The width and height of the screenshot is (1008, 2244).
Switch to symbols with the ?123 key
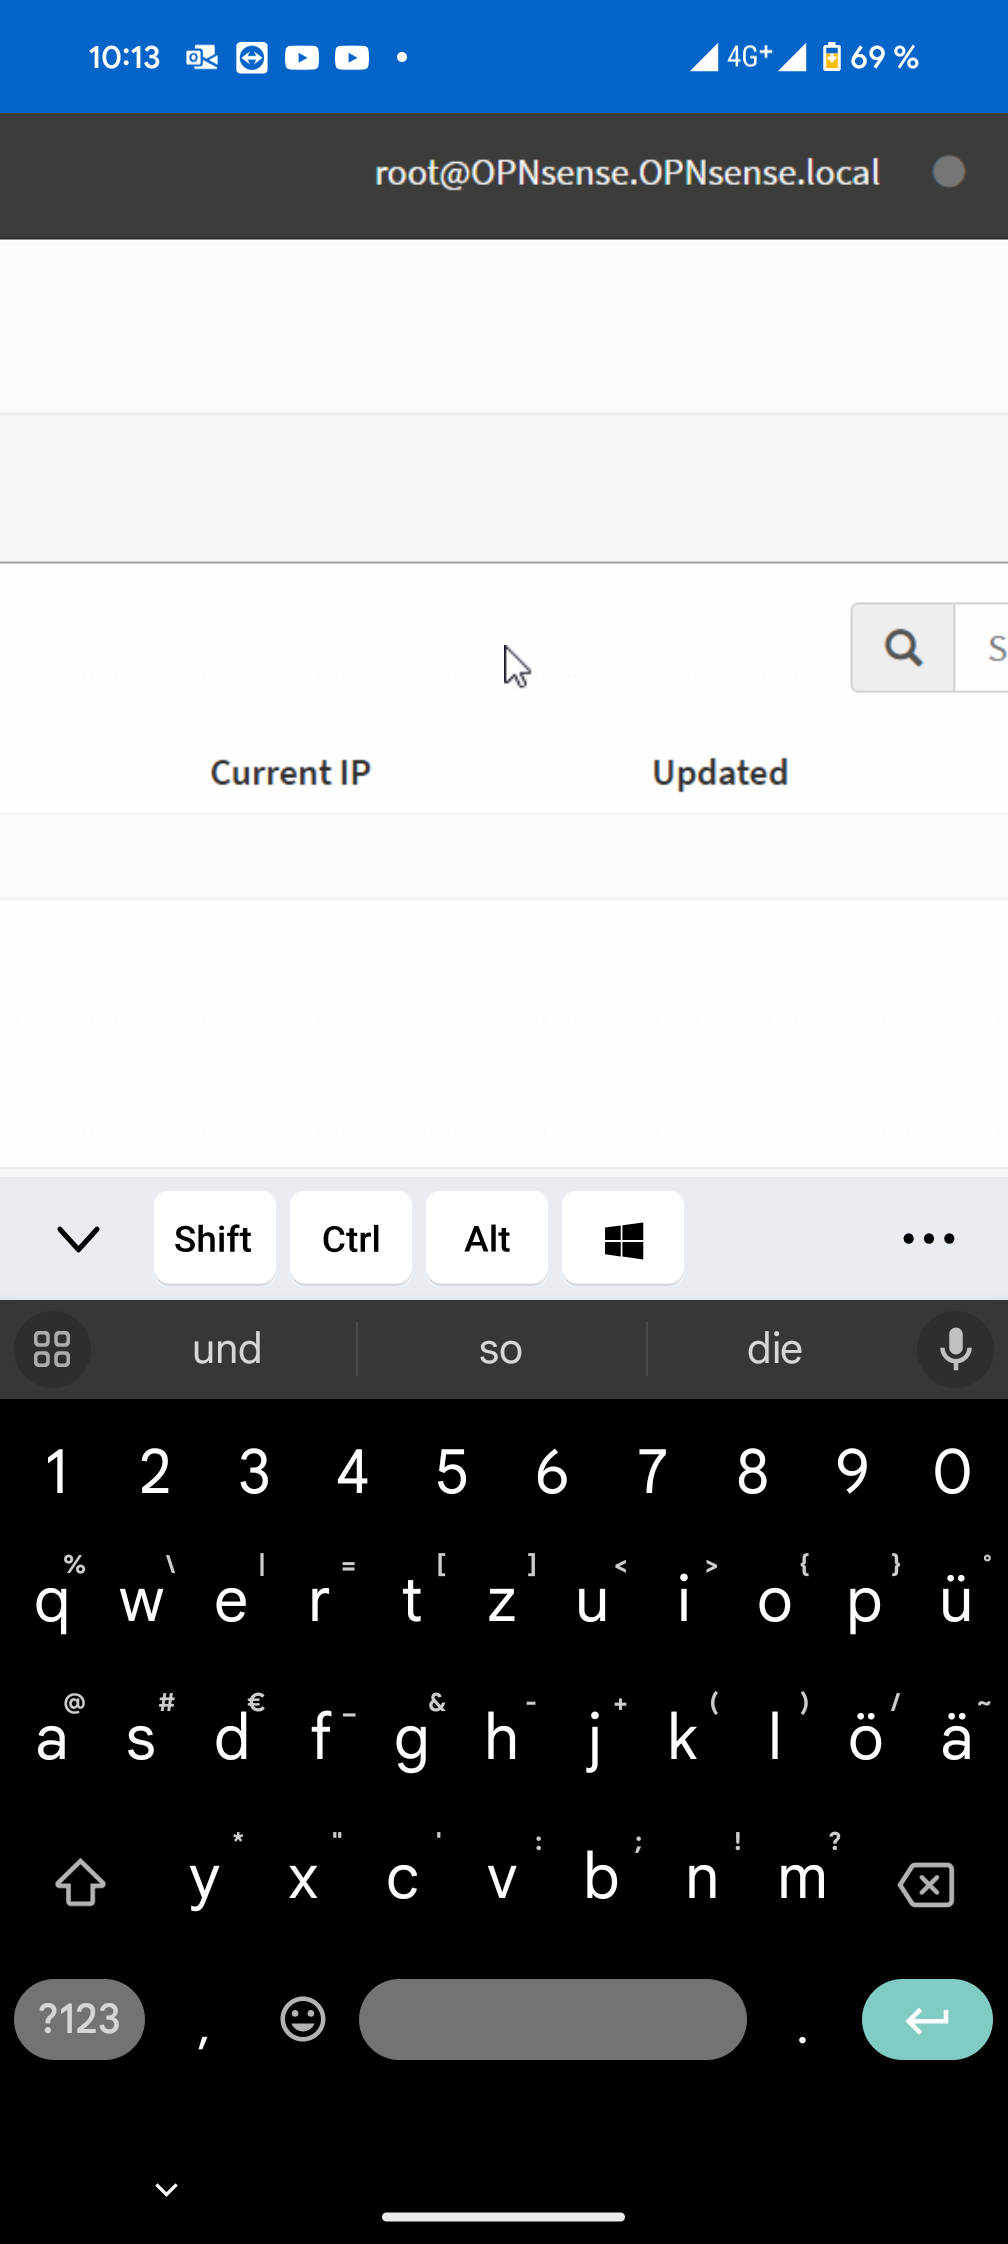tap(79, 2019)
